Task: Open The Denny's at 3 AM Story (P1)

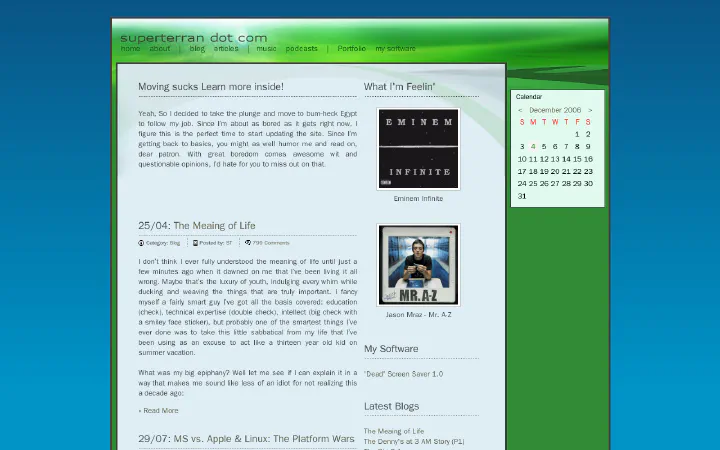Action: tap(414, 441)
